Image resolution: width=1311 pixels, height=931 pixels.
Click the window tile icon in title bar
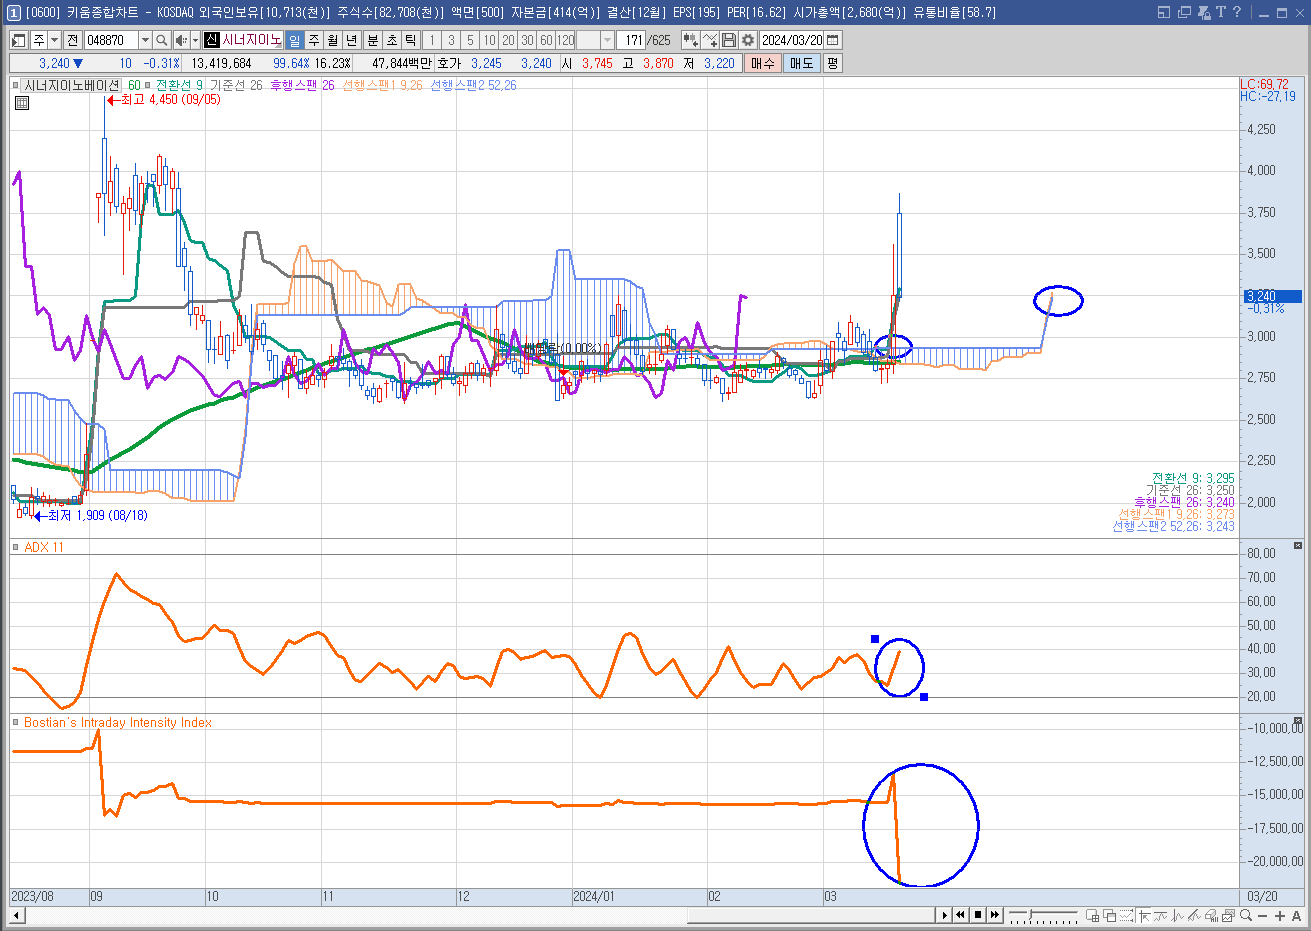click(1164, 12)
